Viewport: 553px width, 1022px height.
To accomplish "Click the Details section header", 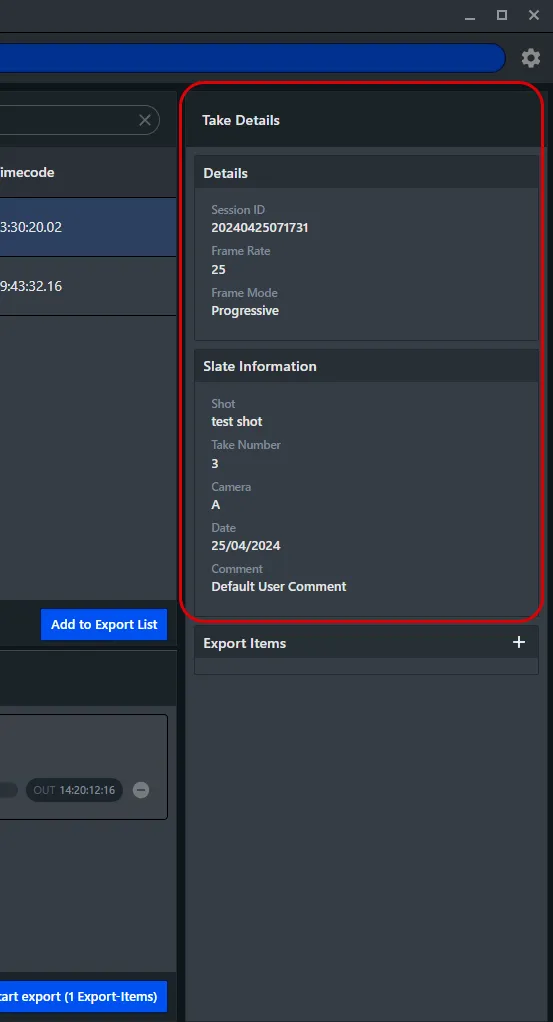I will (x=366, y=173).
